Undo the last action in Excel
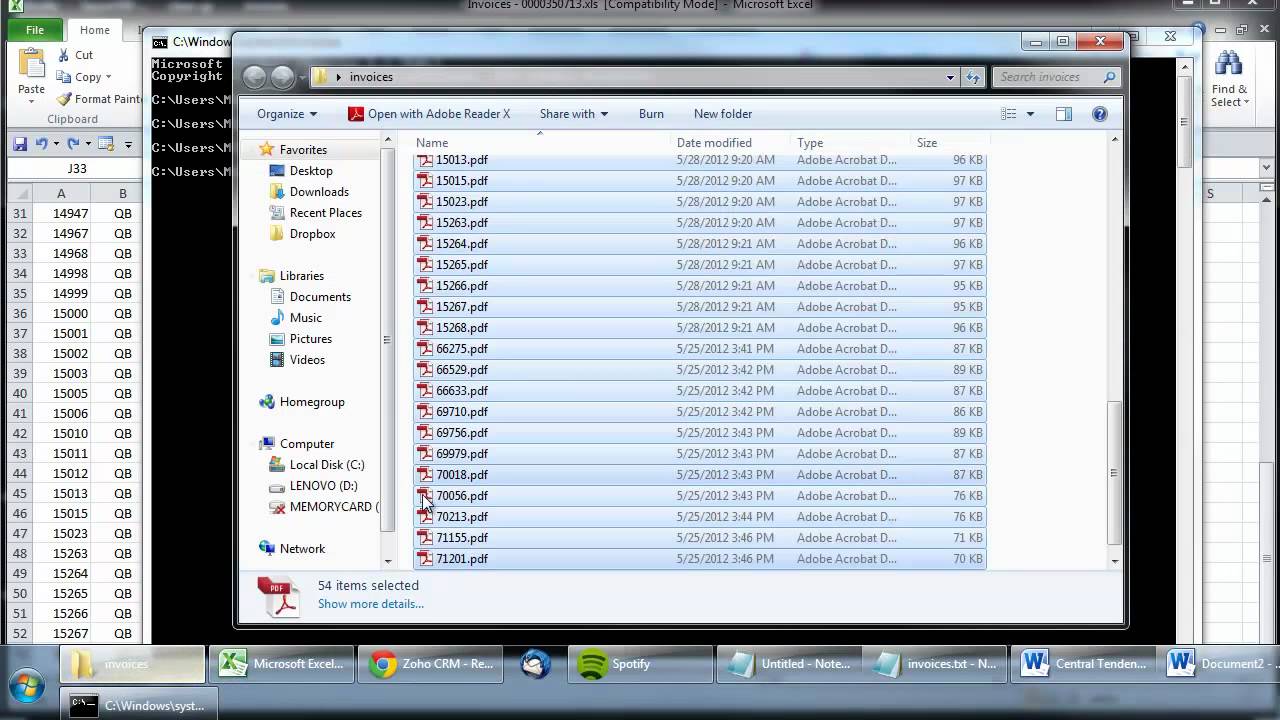Screen dimensions: 1280x720 tap(41, 144)
